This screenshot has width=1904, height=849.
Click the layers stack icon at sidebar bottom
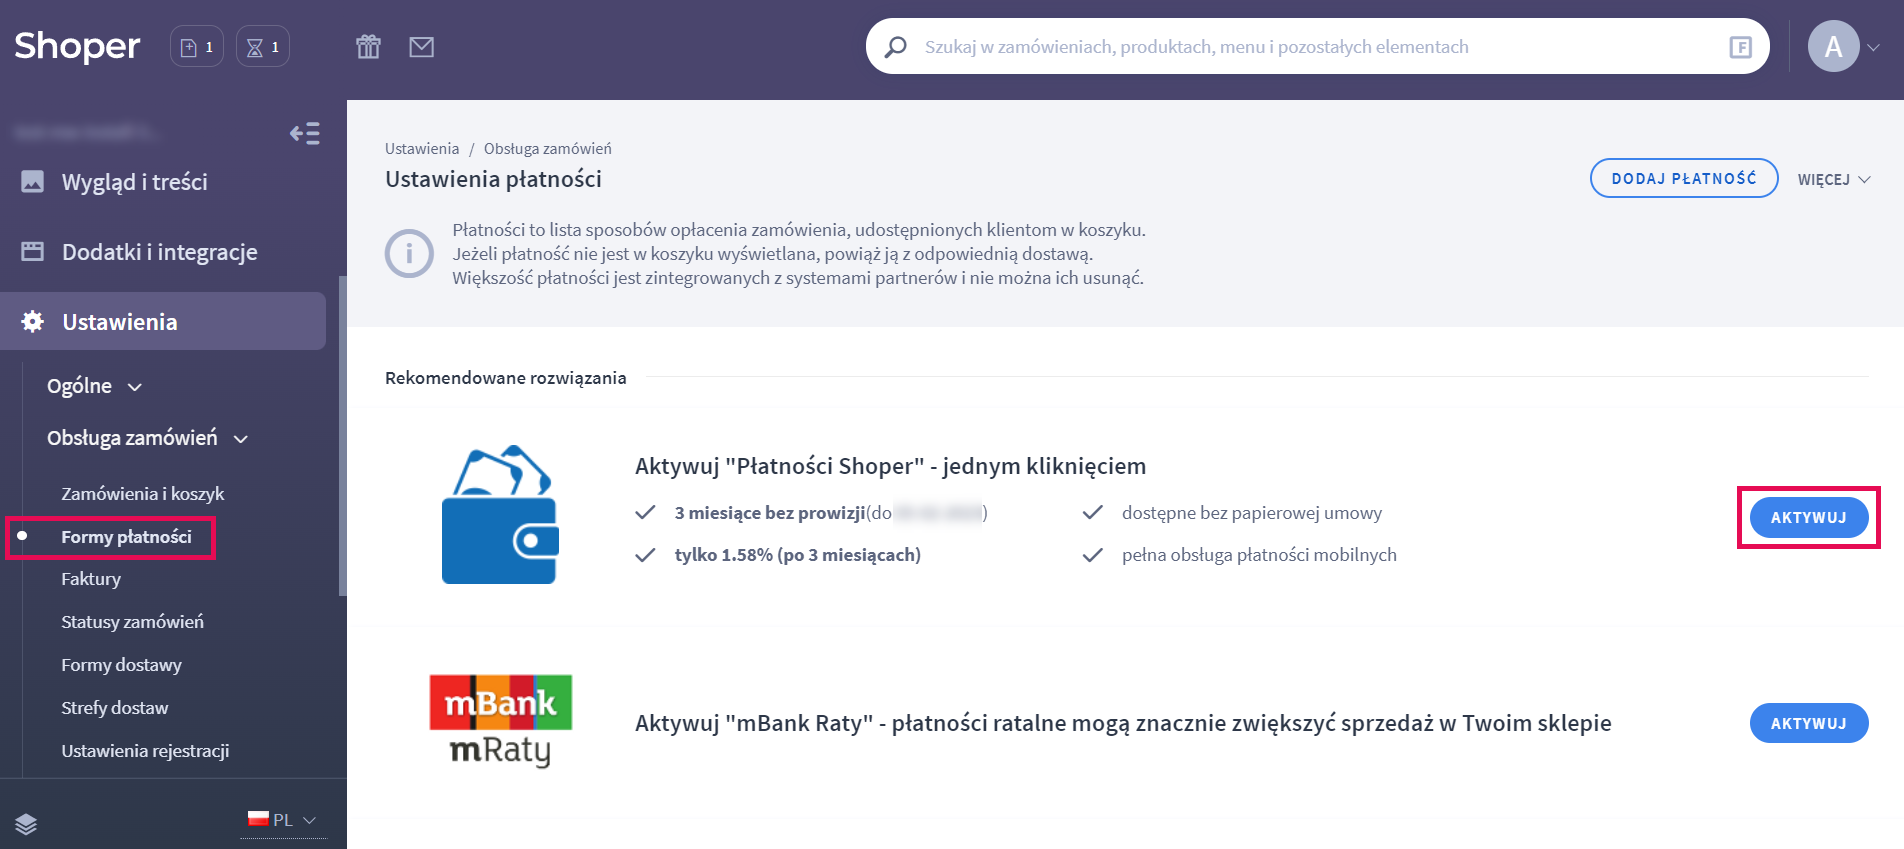point(26,824)
